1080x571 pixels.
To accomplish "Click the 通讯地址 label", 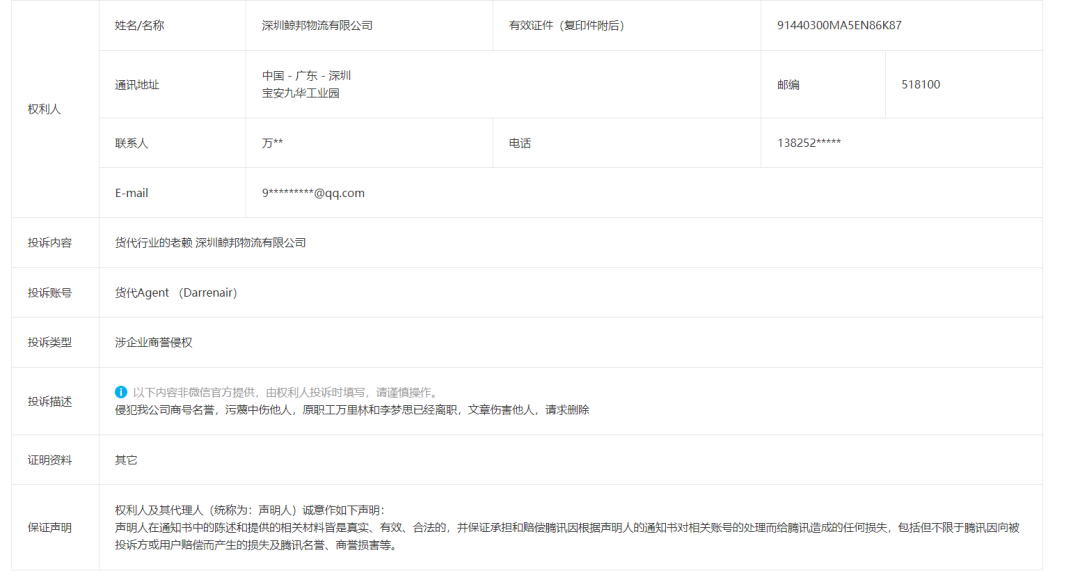I will 136,85.
